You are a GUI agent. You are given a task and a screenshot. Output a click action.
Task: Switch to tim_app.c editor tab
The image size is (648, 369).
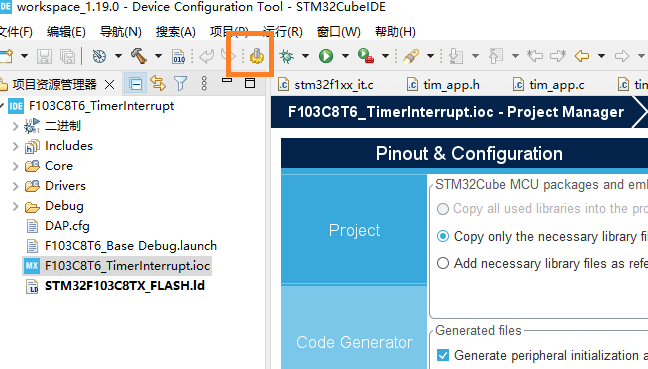[549, 85]
